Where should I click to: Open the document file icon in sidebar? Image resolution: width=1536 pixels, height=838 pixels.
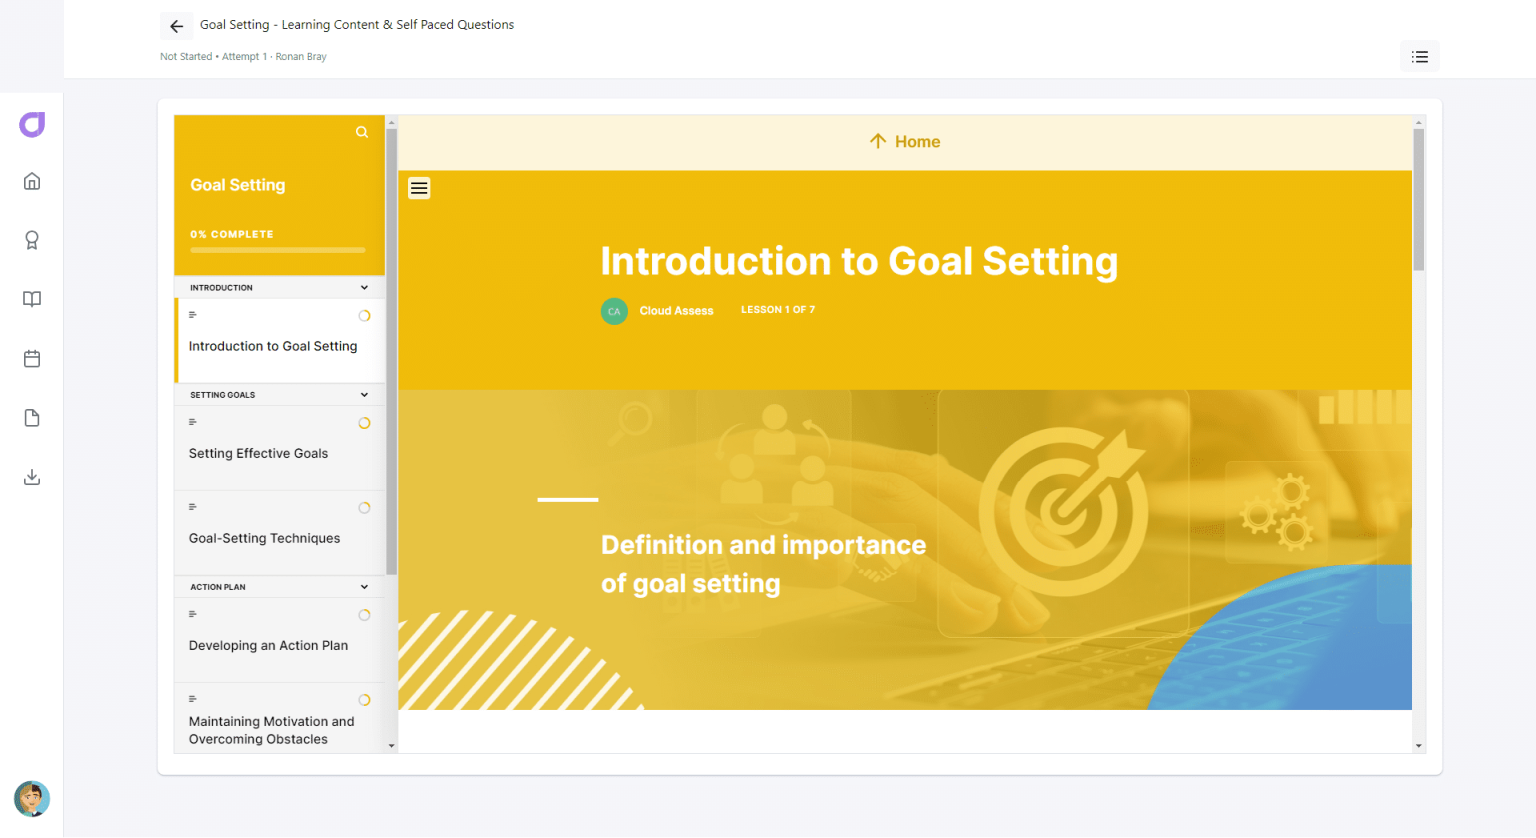click(x=32, y=418)
